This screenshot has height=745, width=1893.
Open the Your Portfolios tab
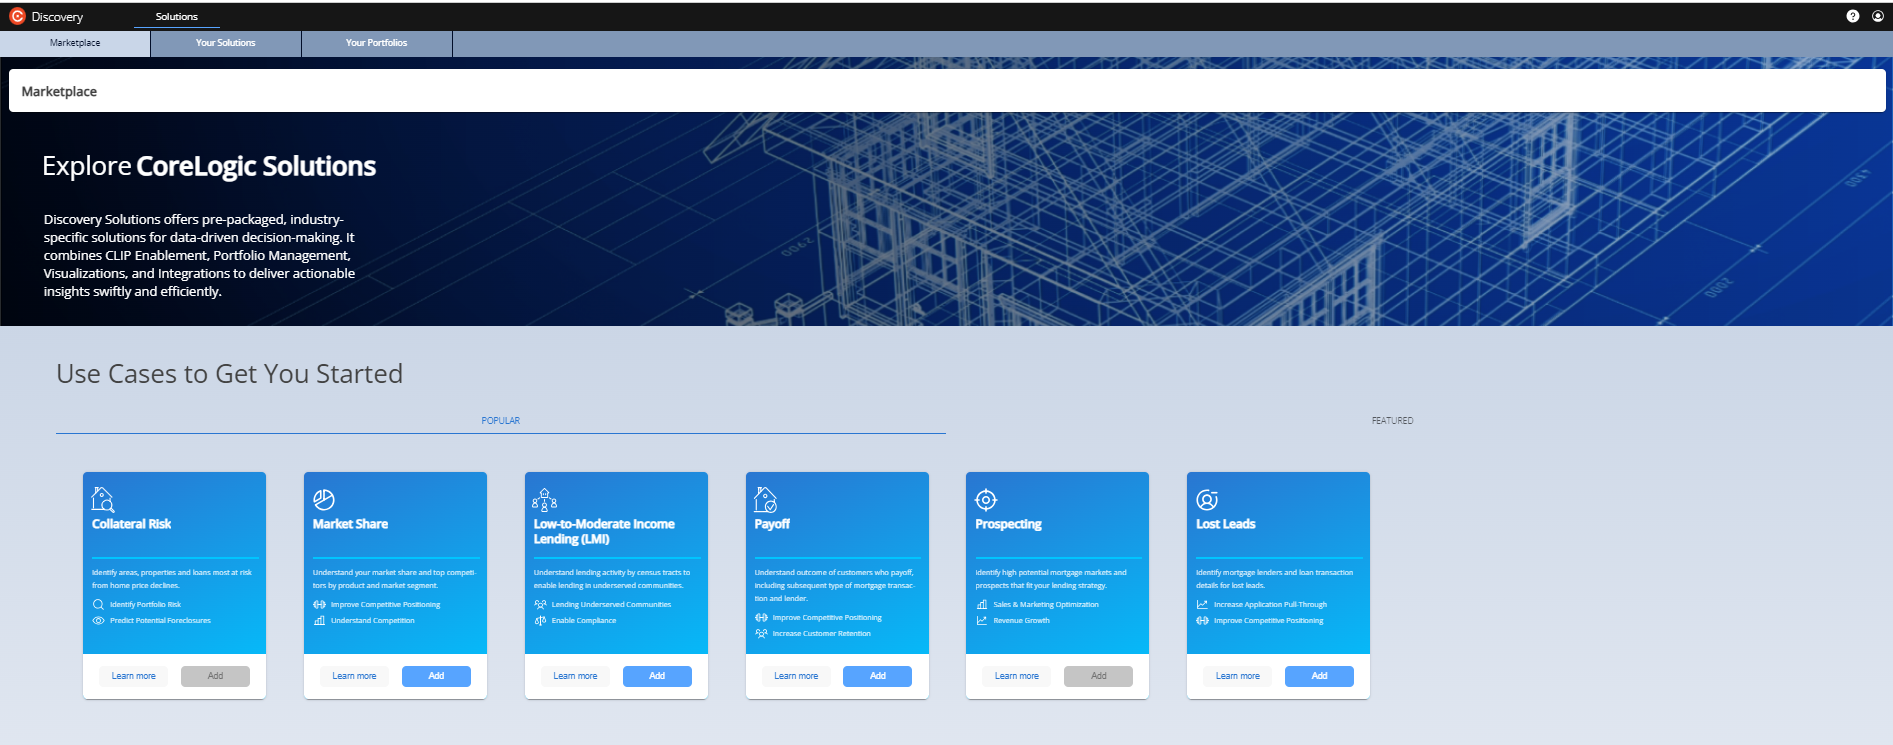377,43
